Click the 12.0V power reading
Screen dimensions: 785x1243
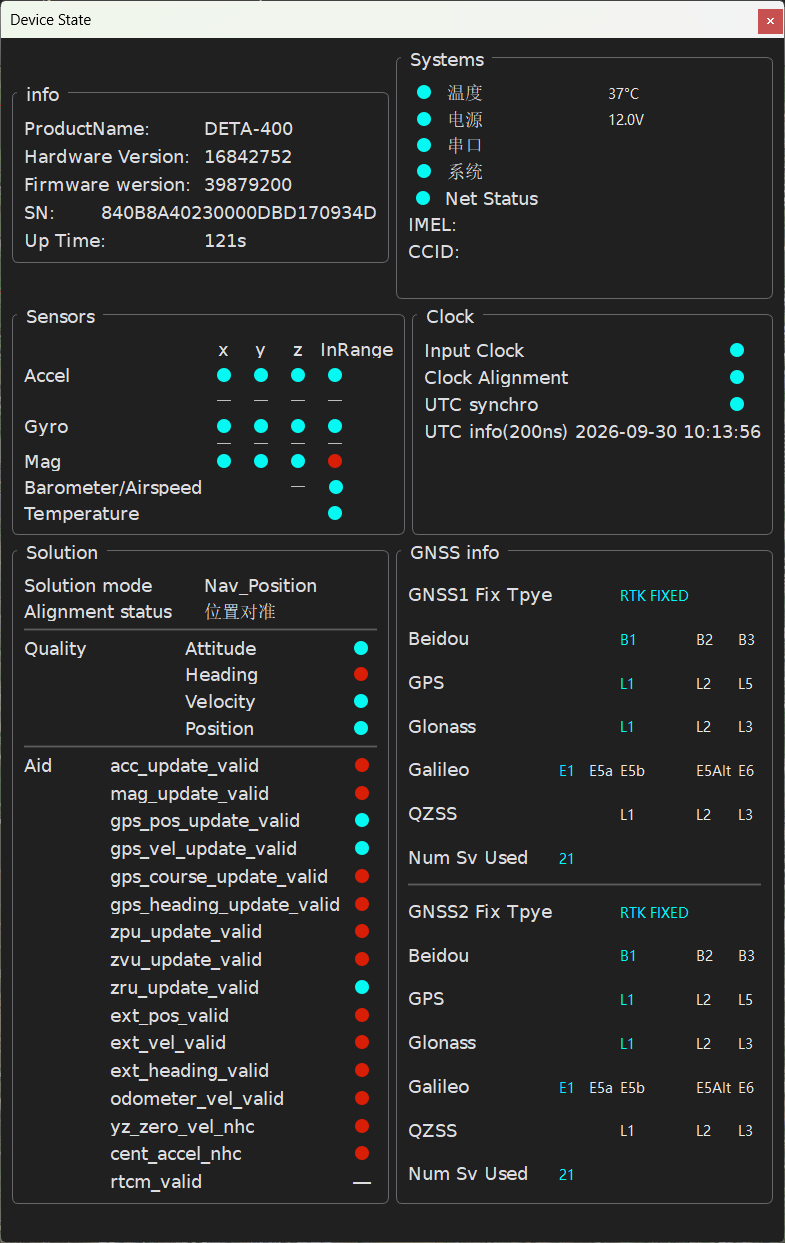tap(626, 120)
